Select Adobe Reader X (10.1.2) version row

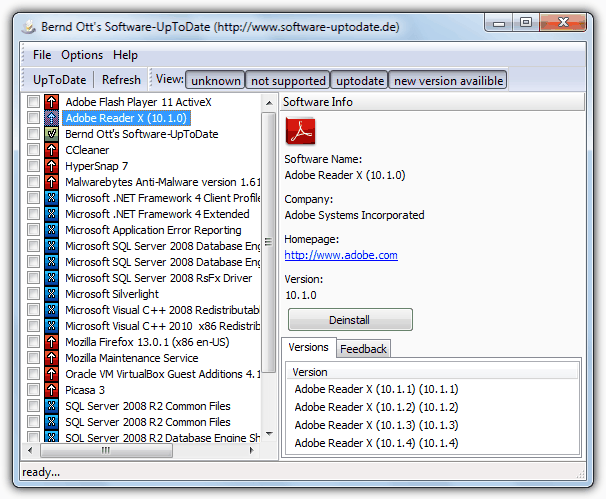click(x=376, y=407)
